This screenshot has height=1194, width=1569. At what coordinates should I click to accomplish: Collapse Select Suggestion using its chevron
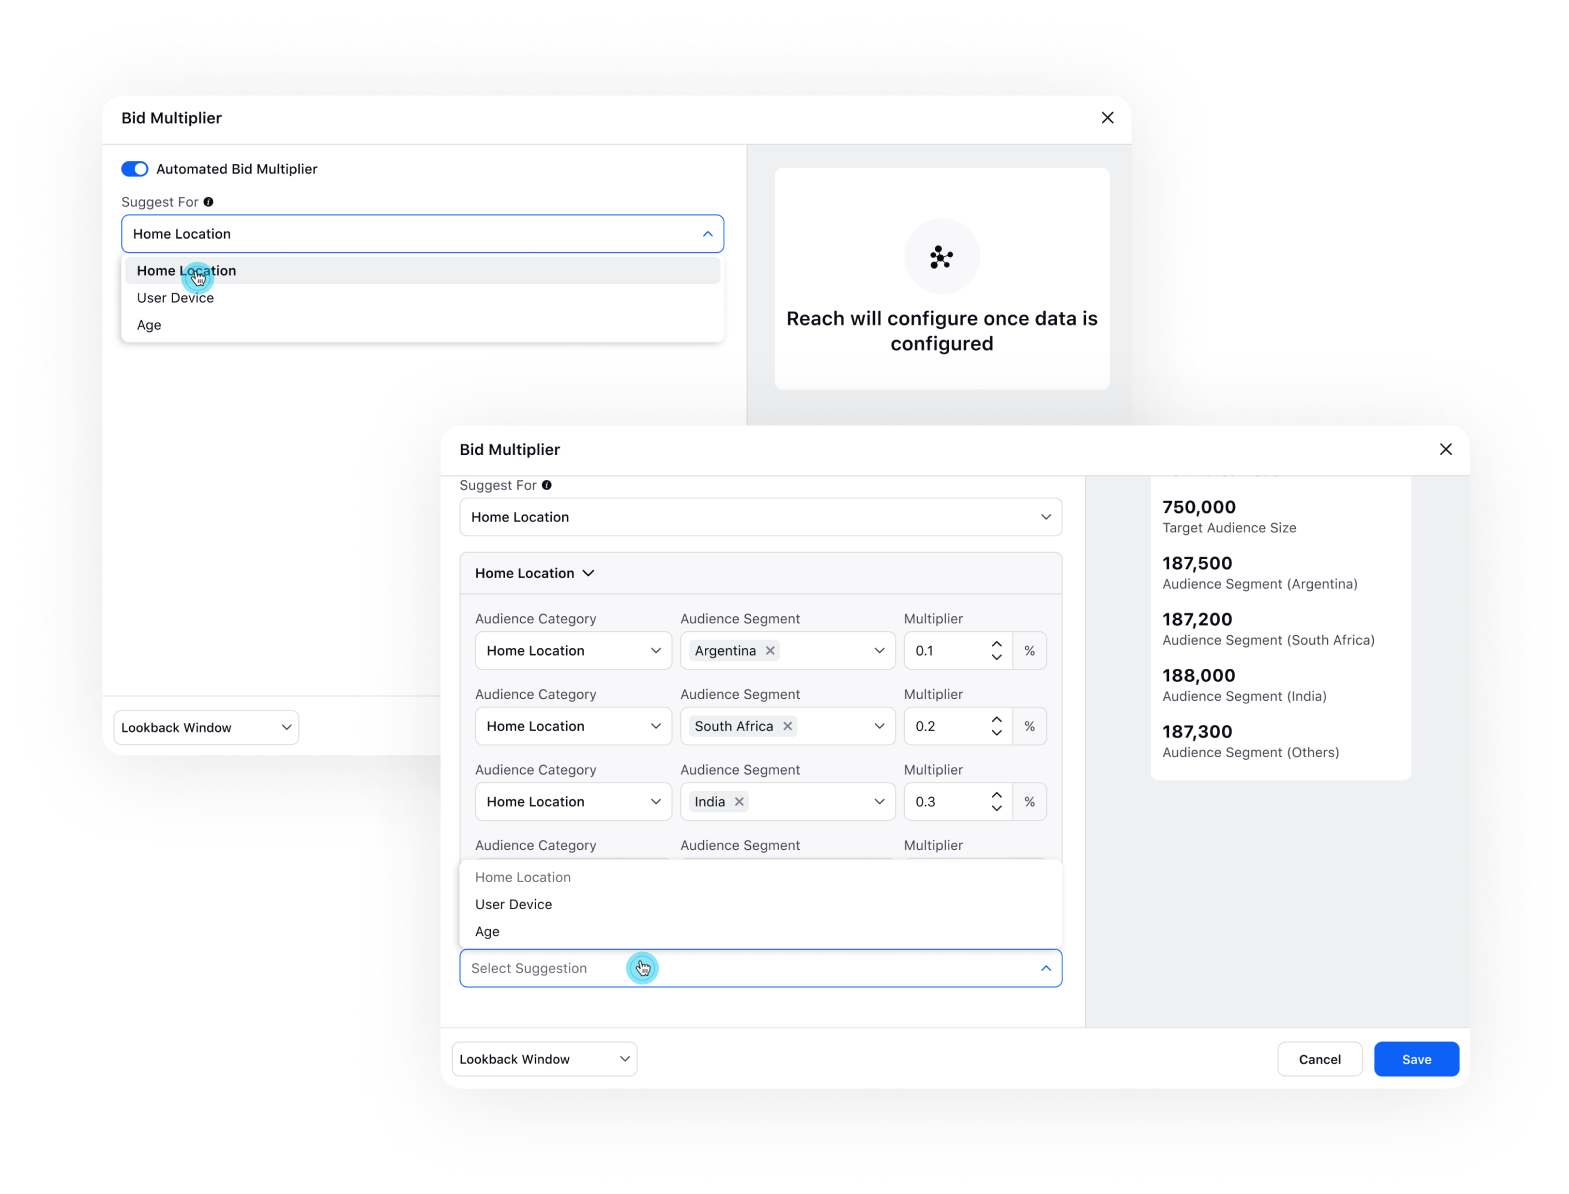coord(1045,968)
